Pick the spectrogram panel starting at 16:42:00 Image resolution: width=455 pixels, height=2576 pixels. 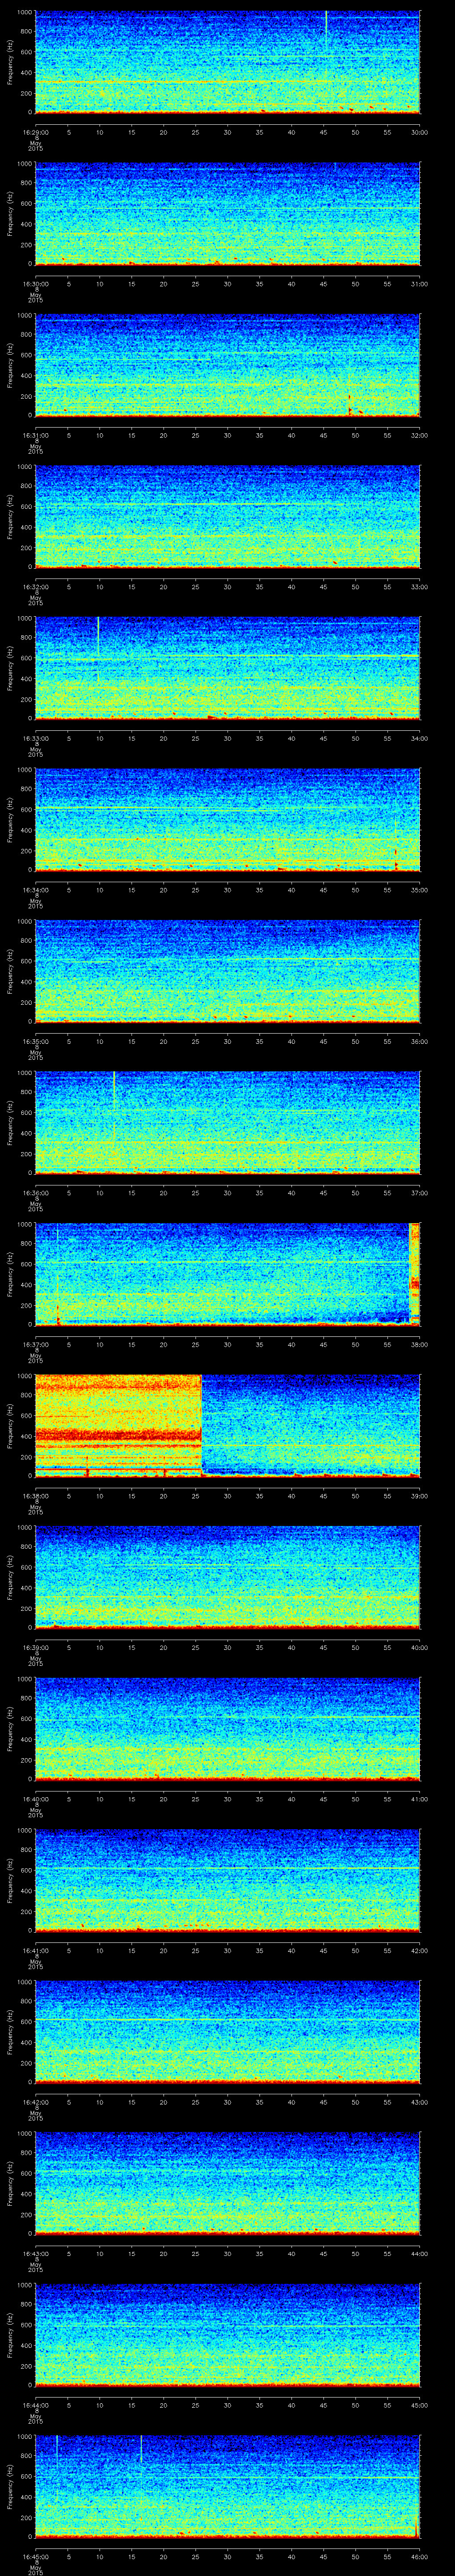pos(227,2032)
